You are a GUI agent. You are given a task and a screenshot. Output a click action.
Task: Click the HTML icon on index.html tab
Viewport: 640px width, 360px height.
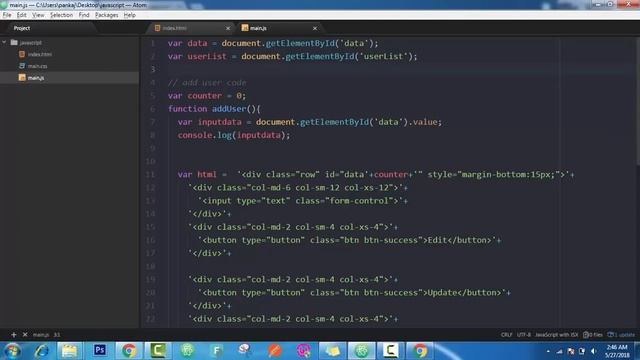click(x=157, y=28)
